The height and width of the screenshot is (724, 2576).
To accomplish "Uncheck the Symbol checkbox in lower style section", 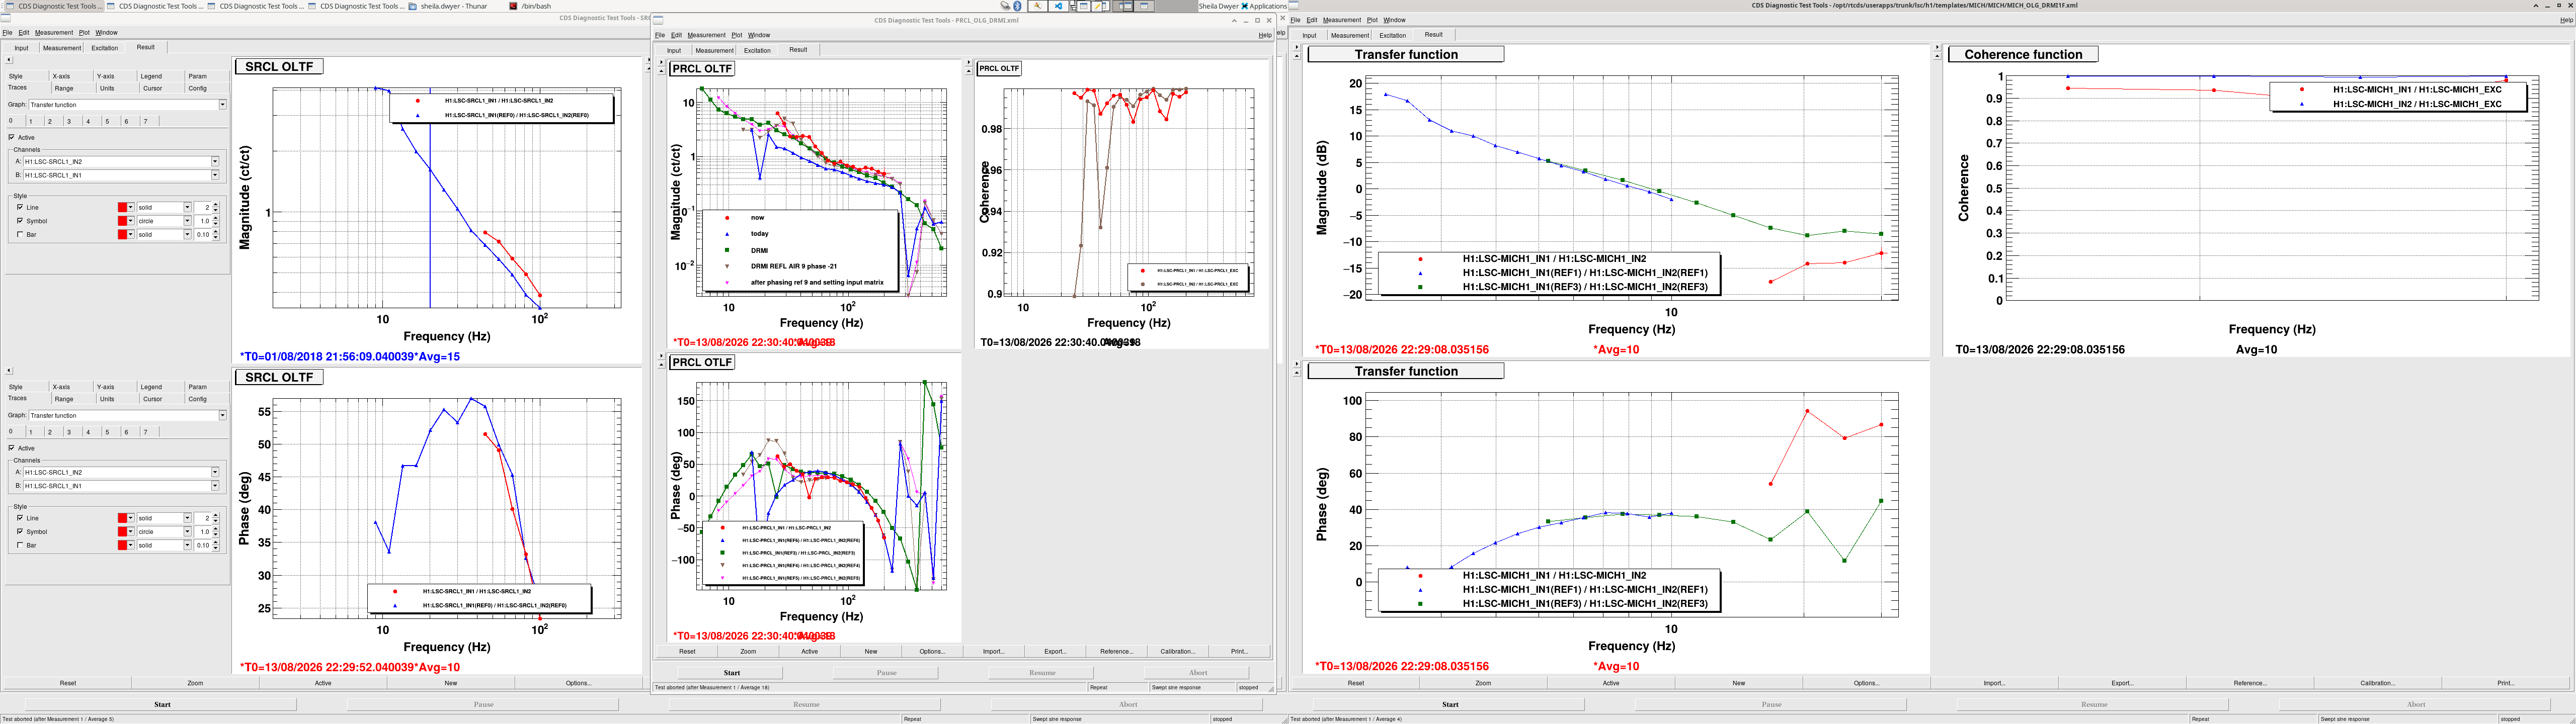I will coord(20,531).
